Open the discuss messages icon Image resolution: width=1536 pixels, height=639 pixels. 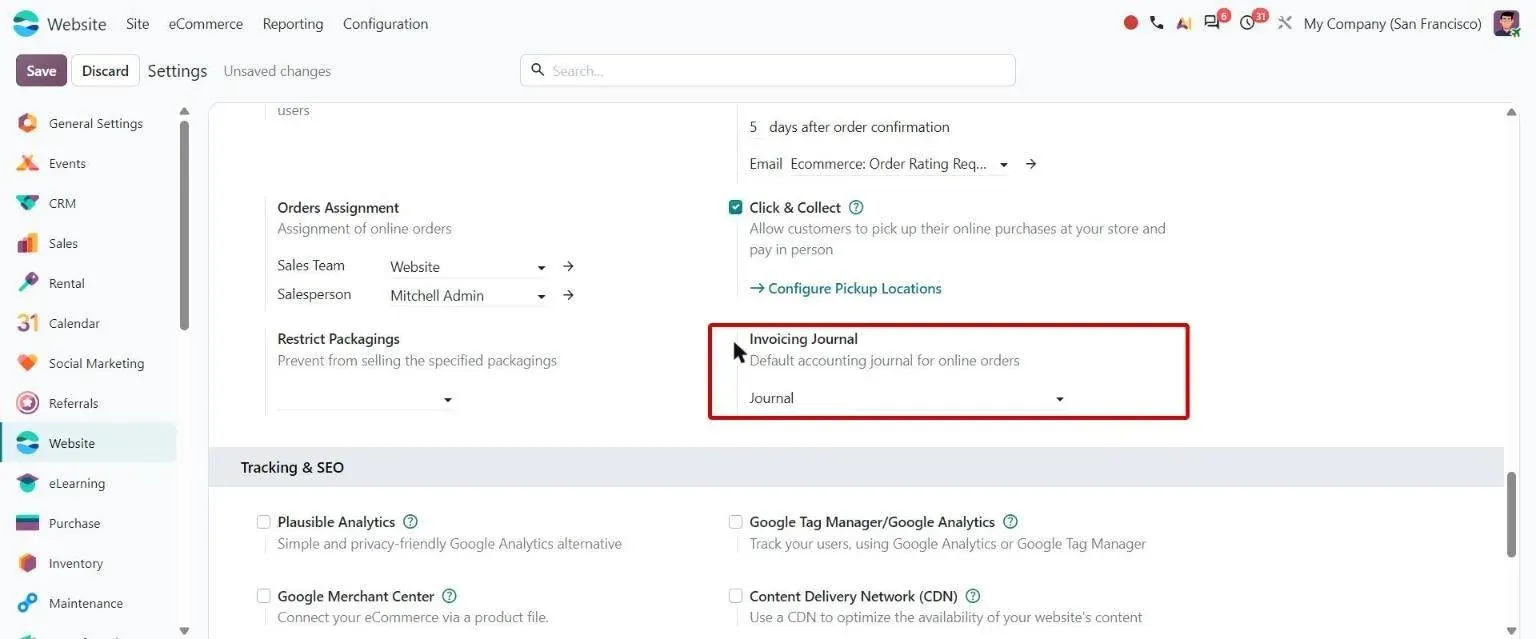tap(1213, 23)
